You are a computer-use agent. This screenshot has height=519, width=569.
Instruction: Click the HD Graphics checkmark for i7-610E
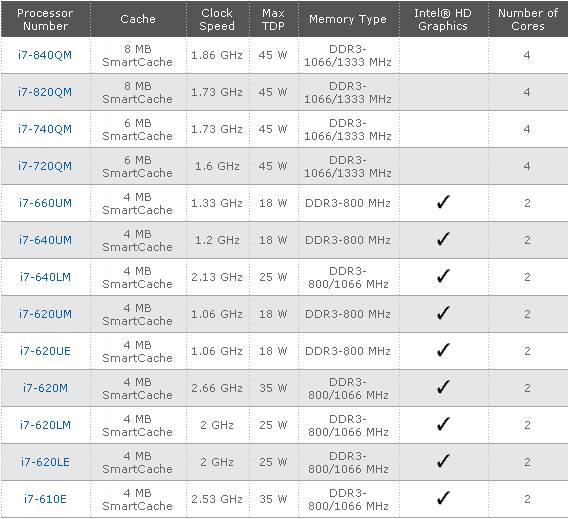point(443,498)
